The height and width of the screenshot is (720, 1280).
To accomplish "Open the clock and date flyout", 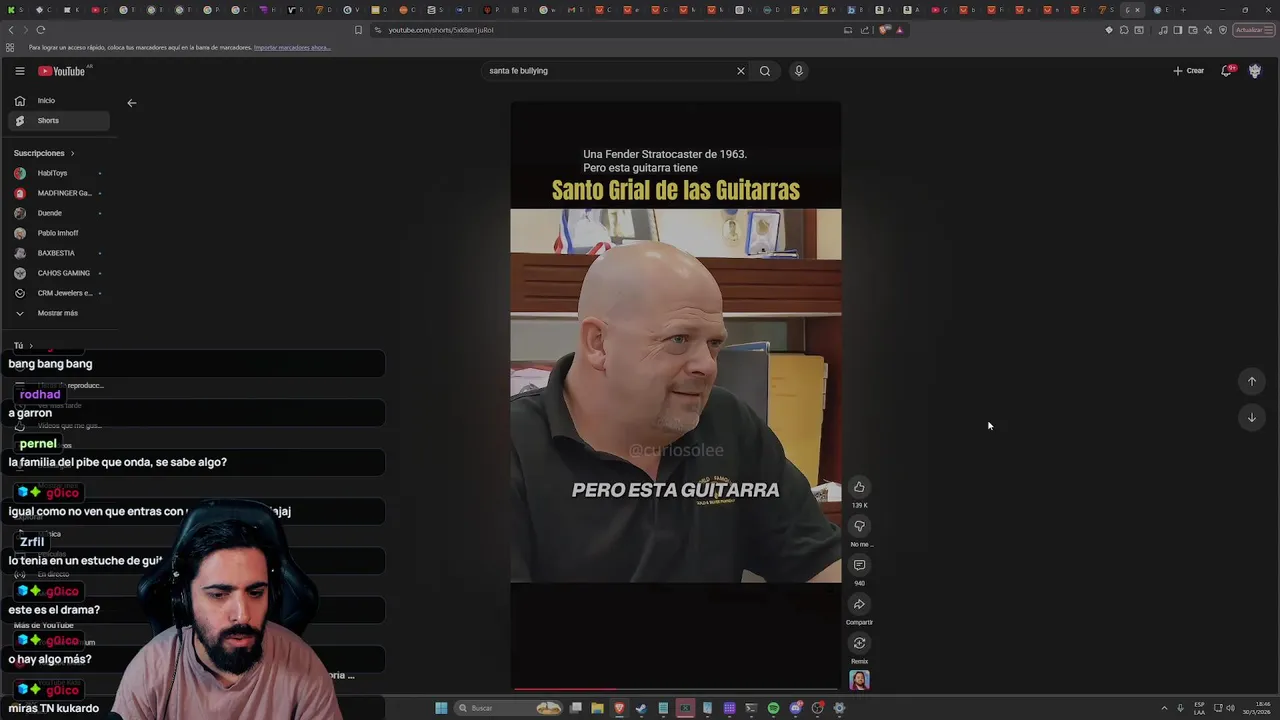I will point(1256,708).
